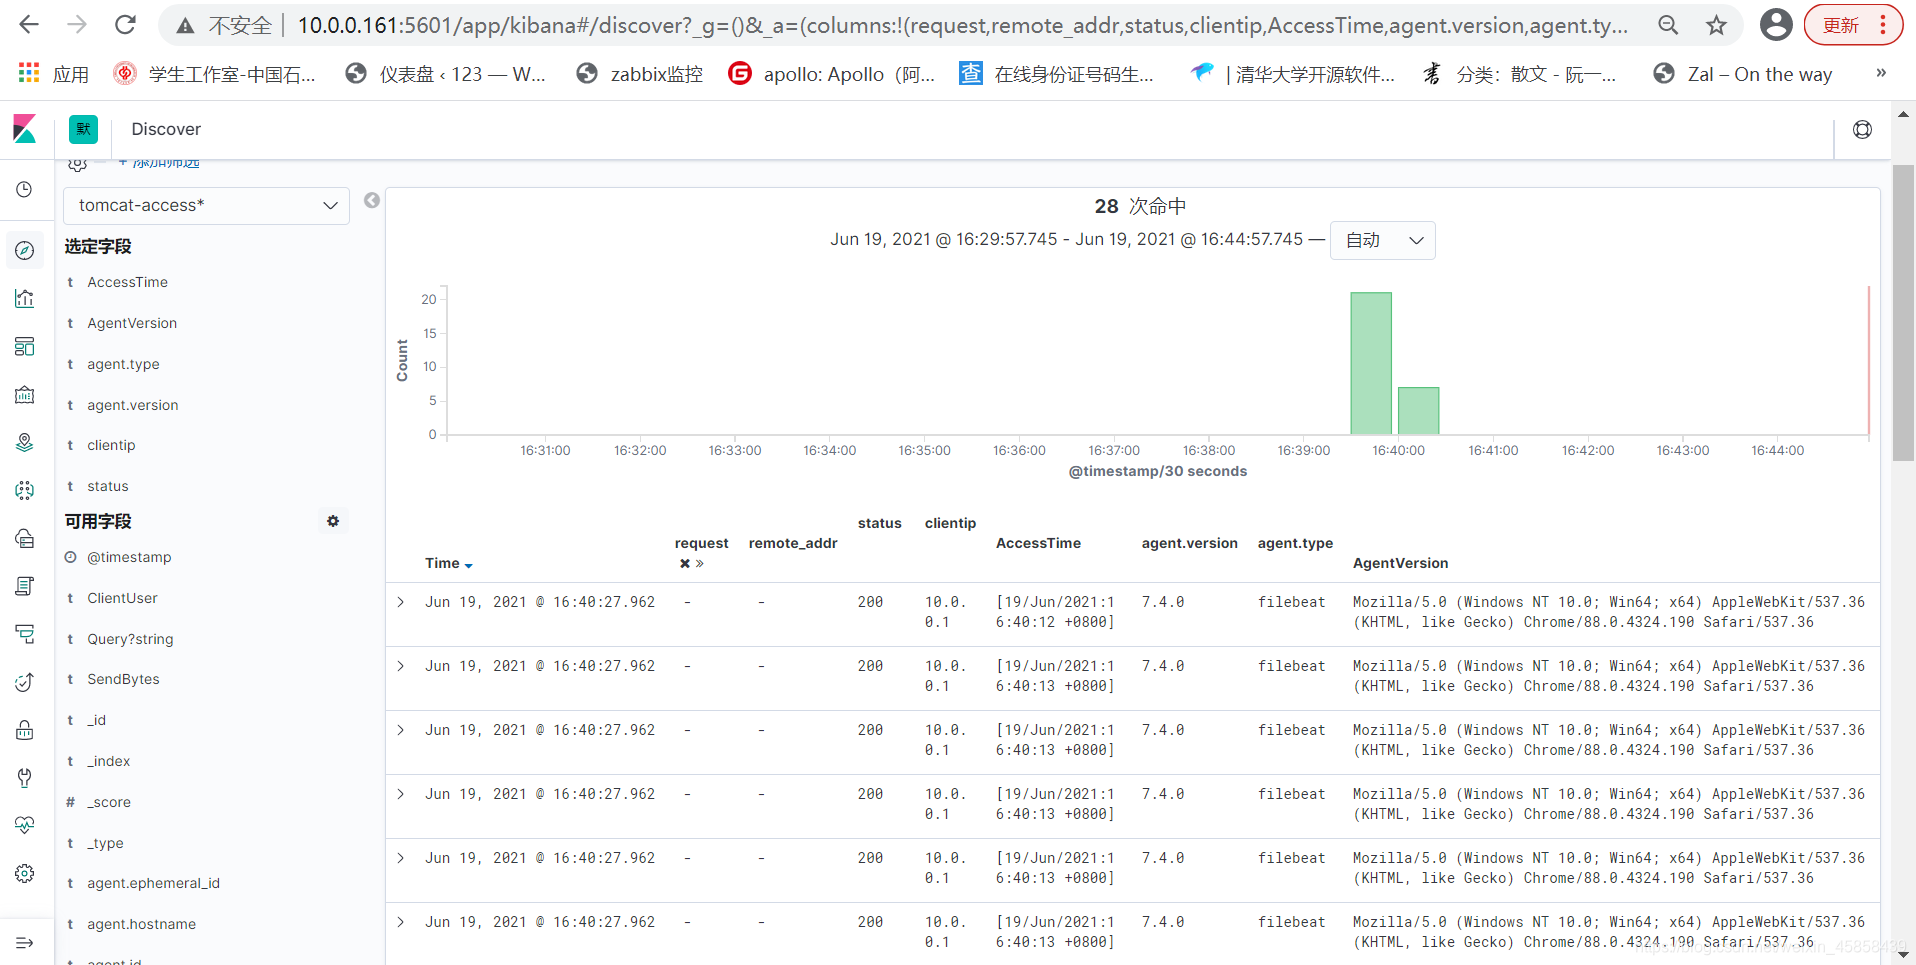Expand the second log row with AccessTime 6:40:13
Viewport: 1916px width, 965px height.
(401, 666)
